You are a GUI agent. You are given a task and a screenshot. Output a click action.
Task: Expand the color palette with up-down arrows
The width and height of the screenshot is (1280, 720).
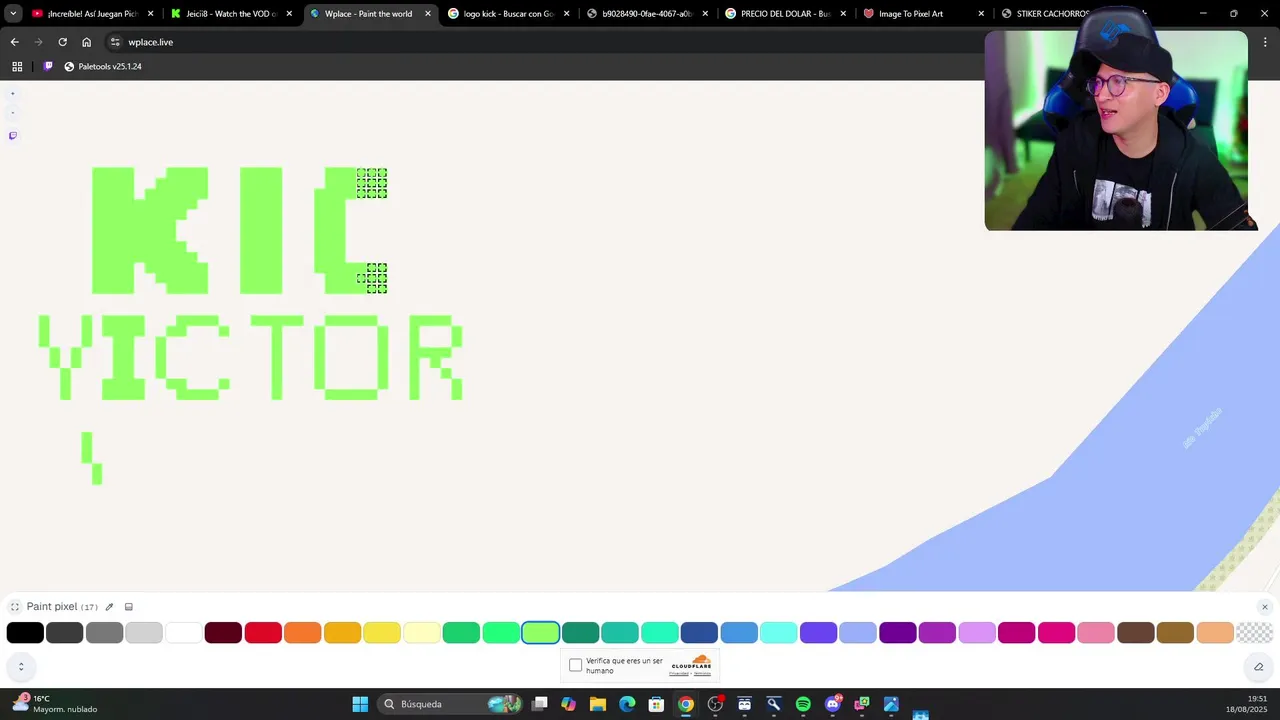point(20,667)
